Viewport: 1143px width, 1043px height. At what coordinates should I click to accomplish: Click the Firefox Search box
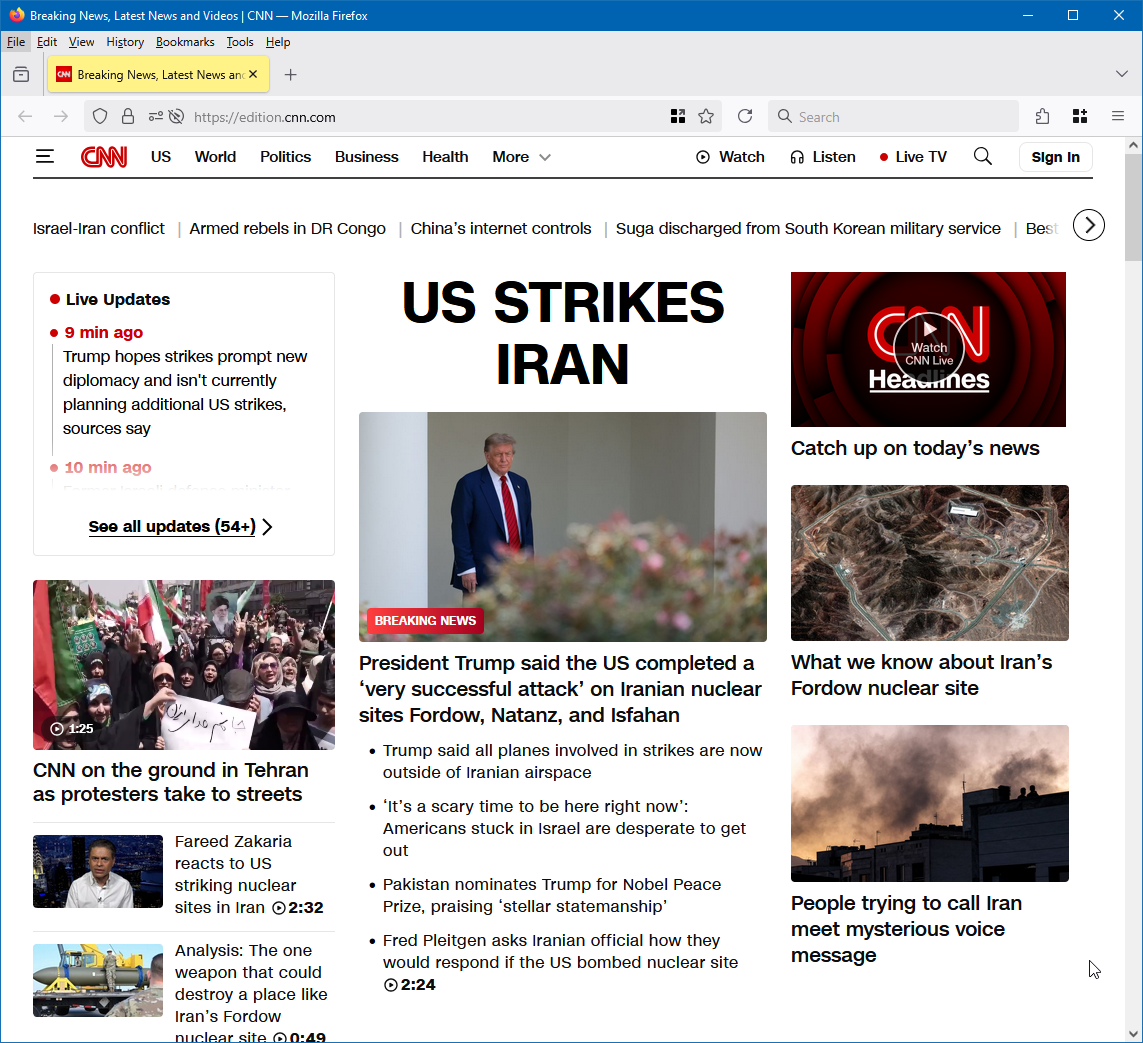coord(893,117)
